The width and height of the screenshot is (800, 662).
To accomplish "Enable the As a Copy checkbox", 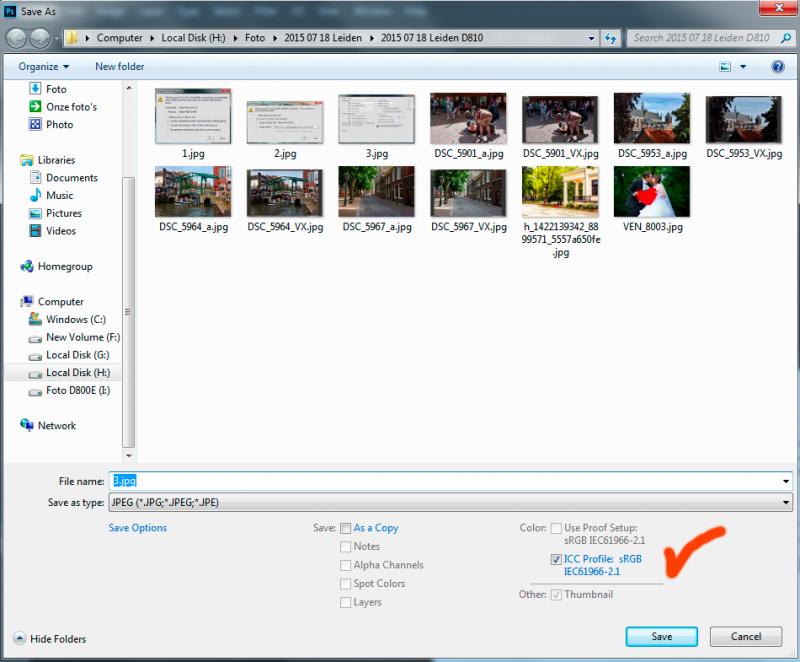I will click(x=345, y=528).
